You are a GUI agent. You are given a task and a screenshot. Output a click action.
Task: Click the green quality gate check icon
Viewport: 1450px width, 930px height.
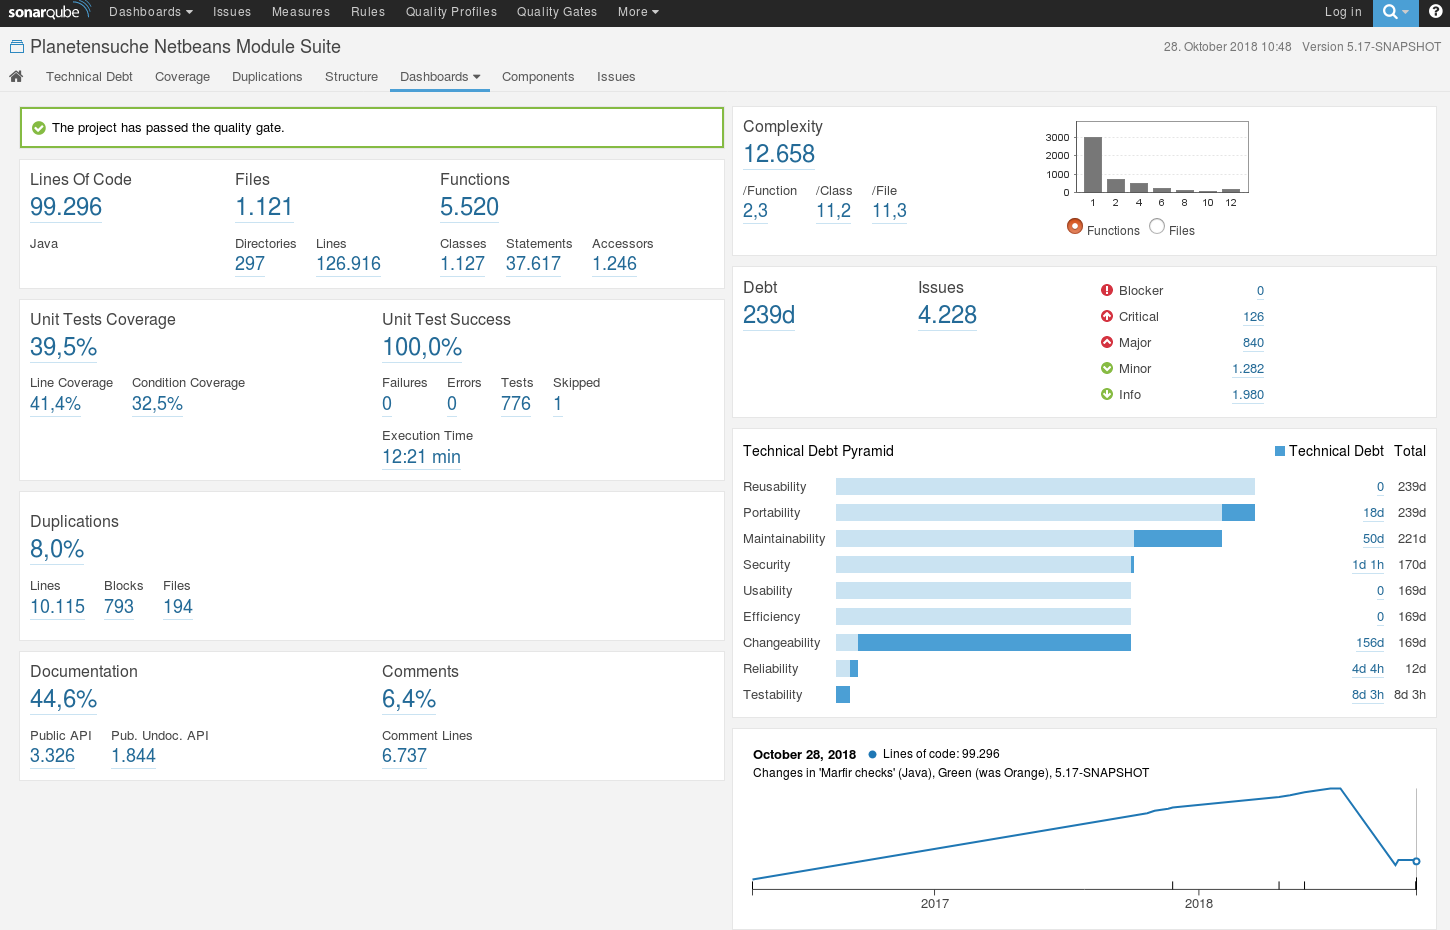pos(39,128)
